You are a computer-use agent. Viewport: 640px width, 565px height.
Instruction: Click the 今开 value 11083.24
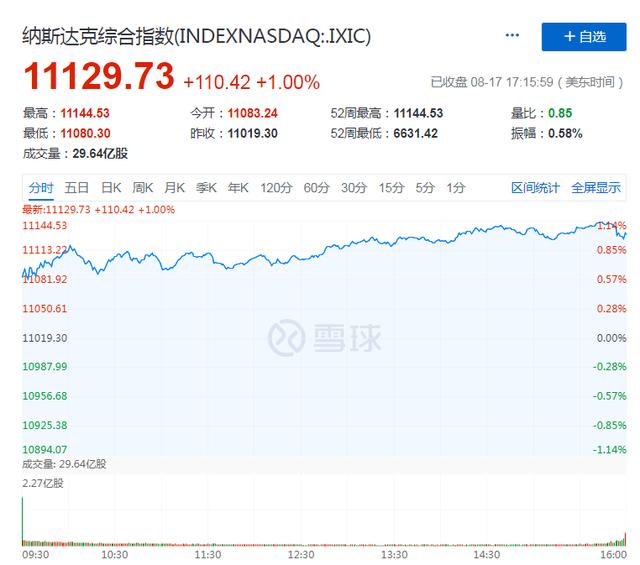[x=252, y=113]
